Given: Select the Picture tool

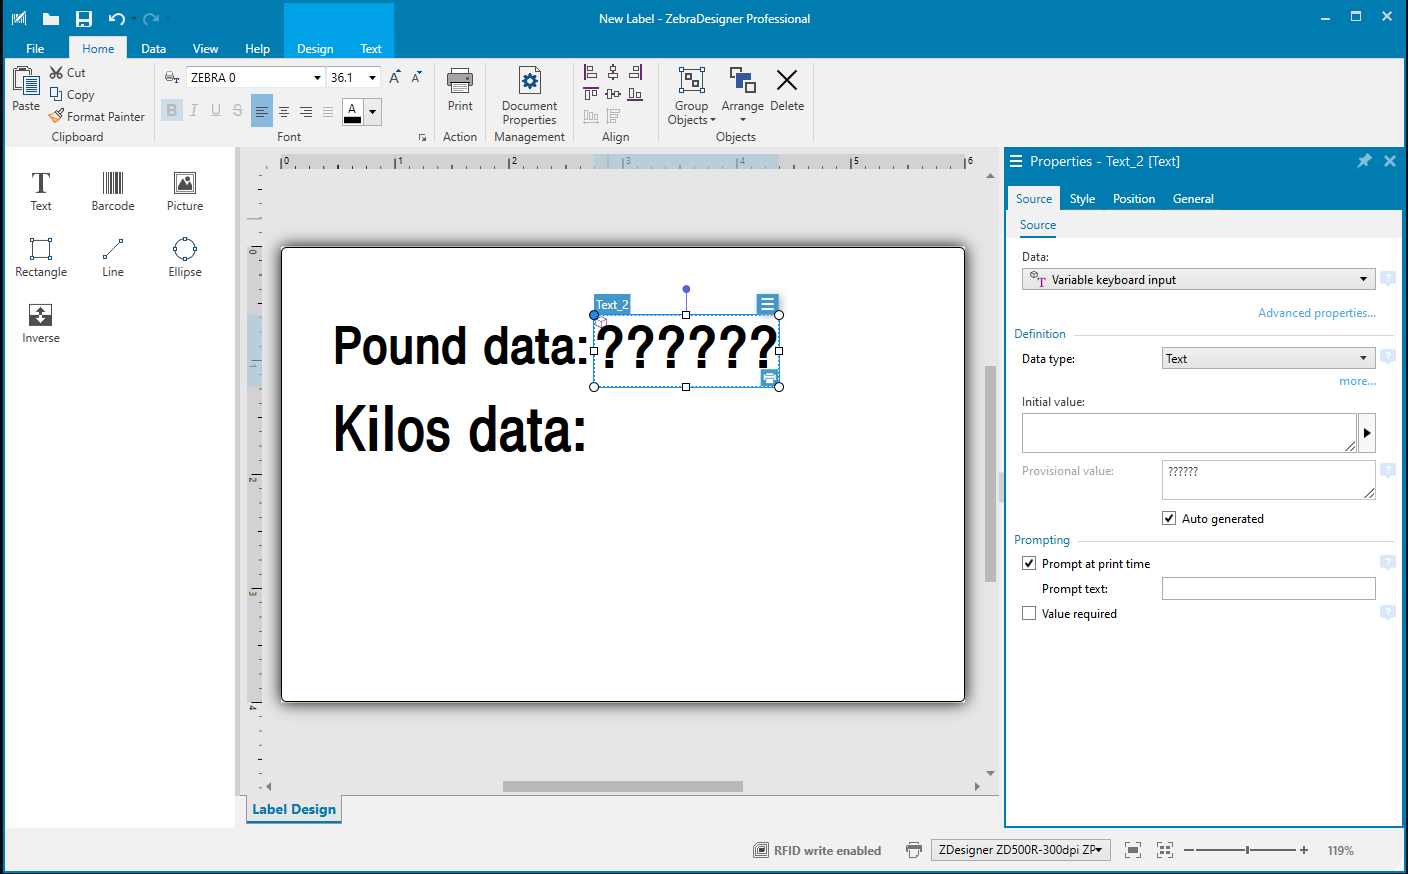Looking at the screenshot, I should point(184,190).
